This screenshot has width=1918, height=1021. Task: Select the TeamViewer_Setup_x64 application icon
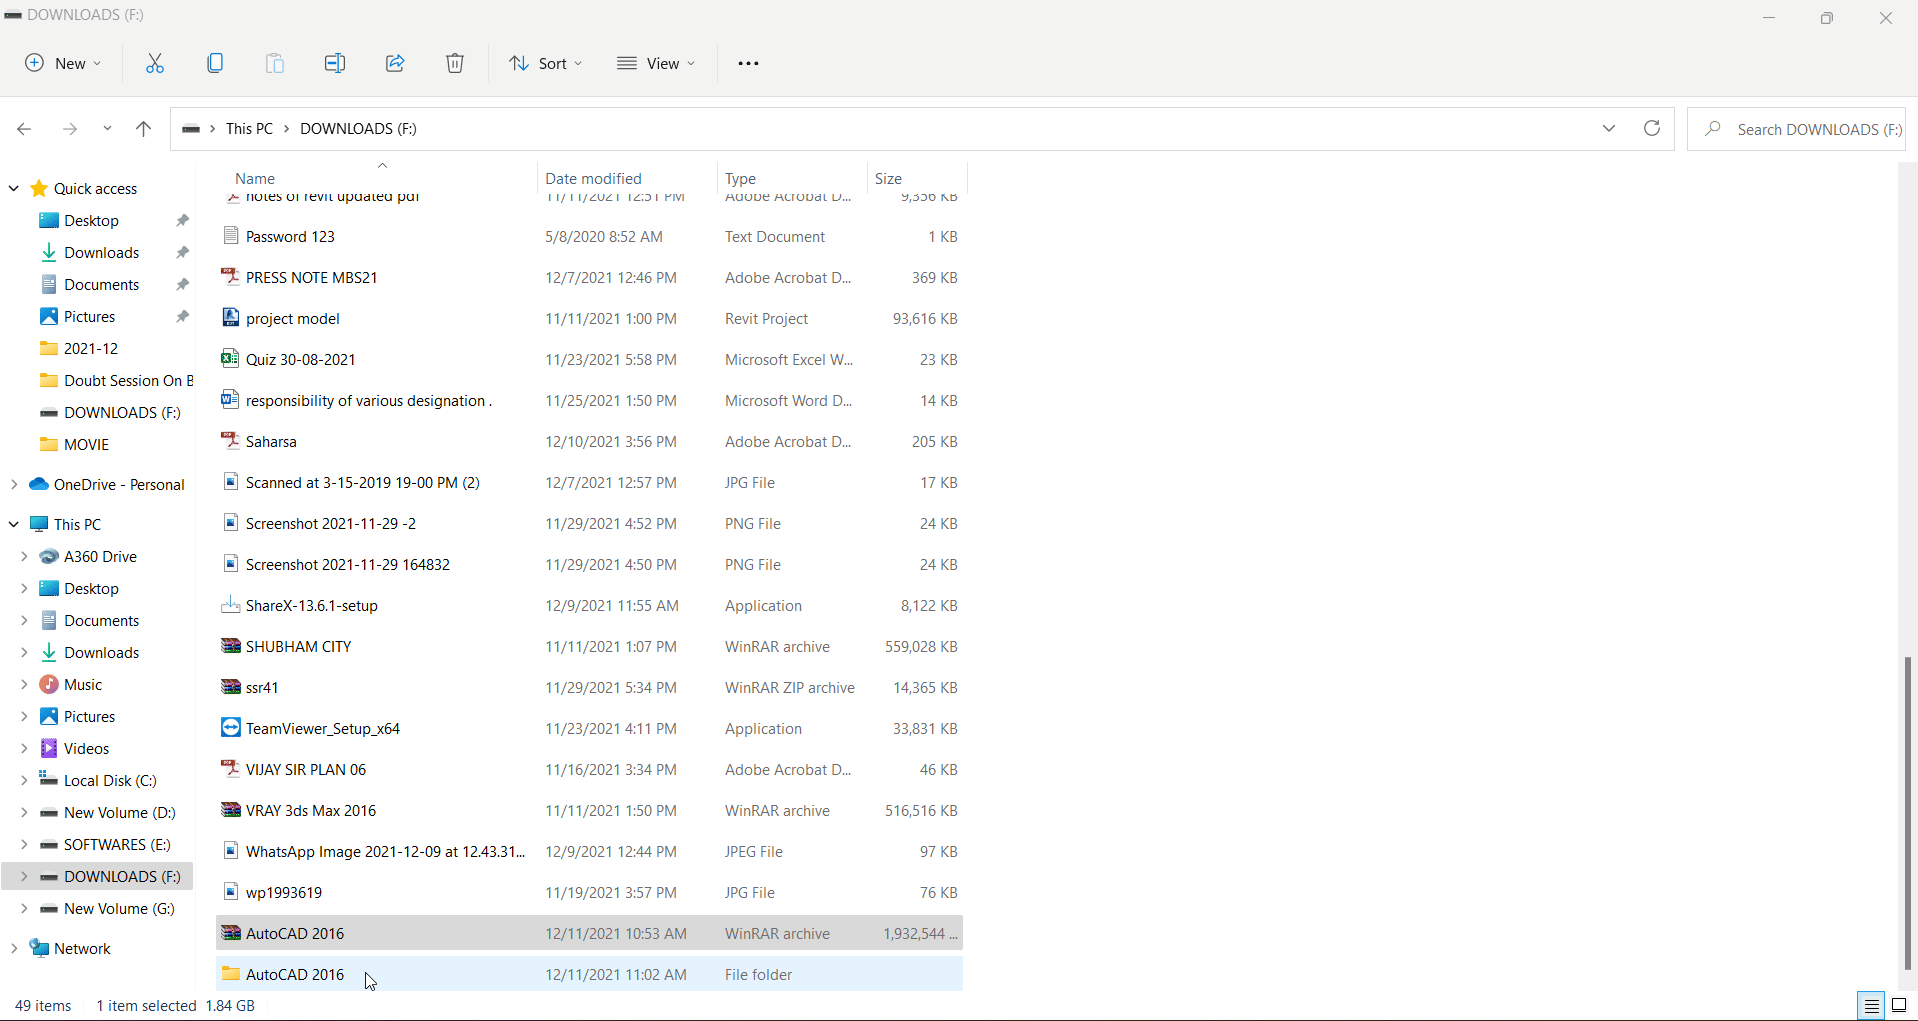[x=231, y=728]
